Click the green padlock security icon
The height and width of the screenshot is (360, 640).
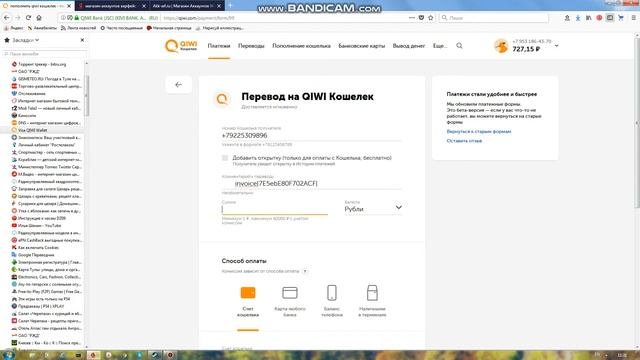76,18
